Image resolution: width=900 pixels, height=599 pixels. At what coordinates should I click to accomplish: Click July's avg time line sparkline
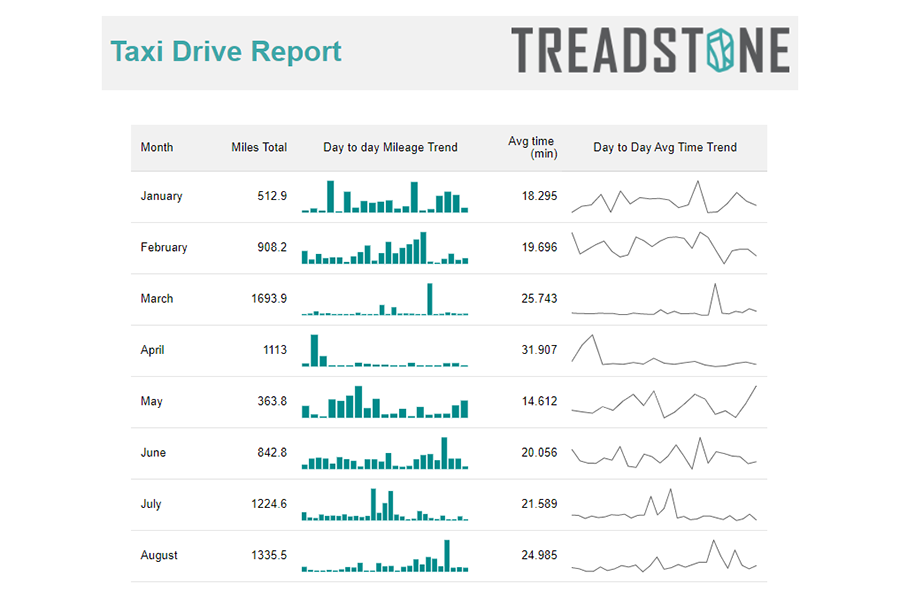(664, 504)
